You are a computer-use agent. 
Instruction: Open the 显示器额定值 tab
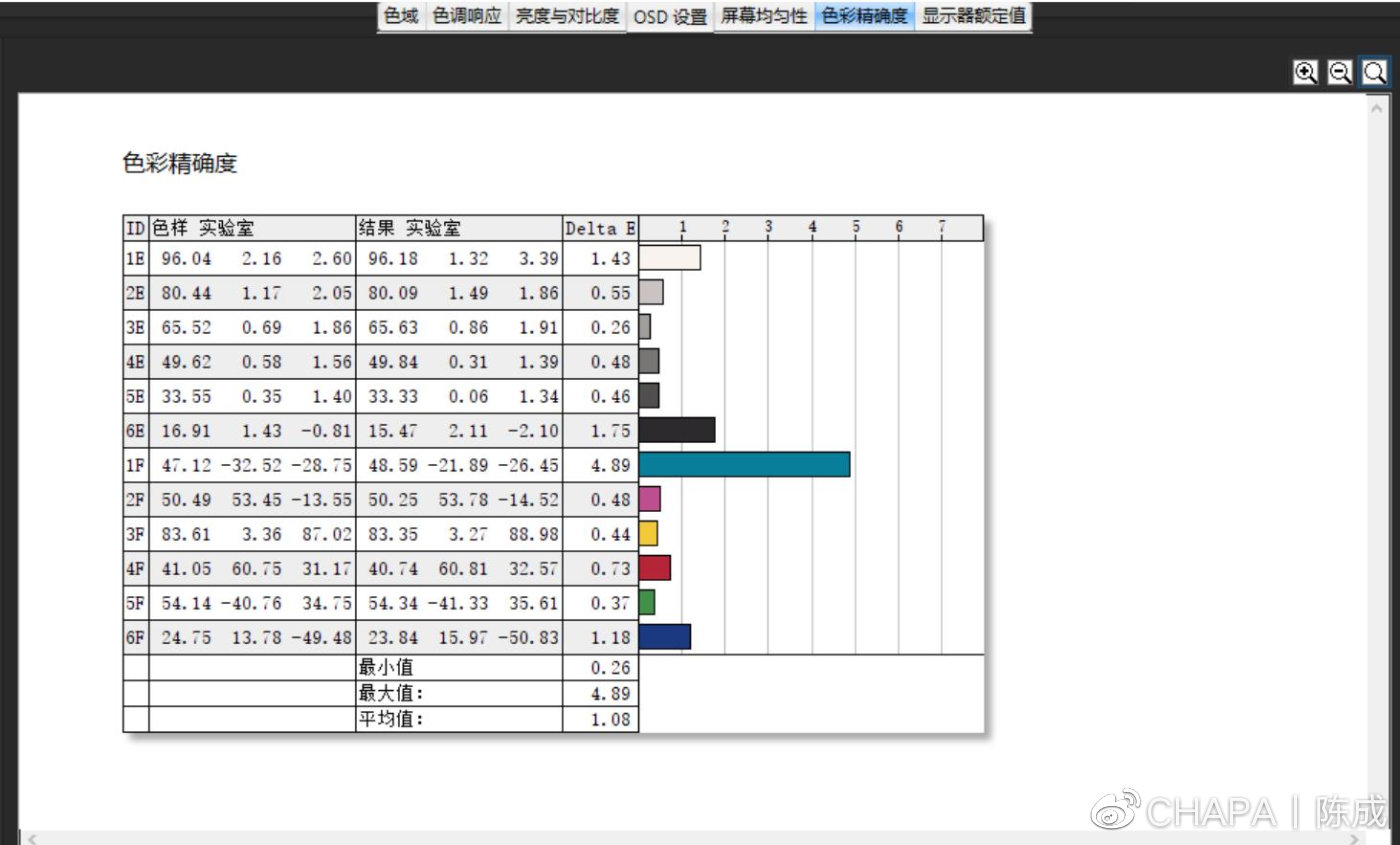(x=973, y=17)
